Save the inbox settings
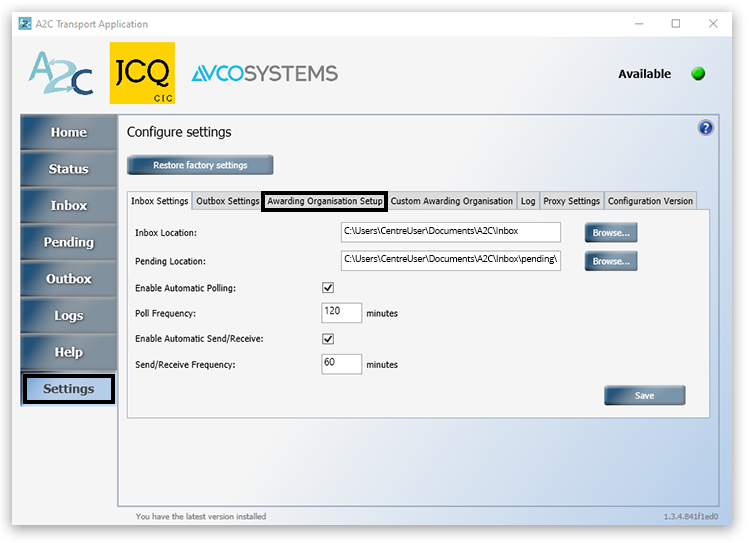750x543 pixels. (644, 396)
